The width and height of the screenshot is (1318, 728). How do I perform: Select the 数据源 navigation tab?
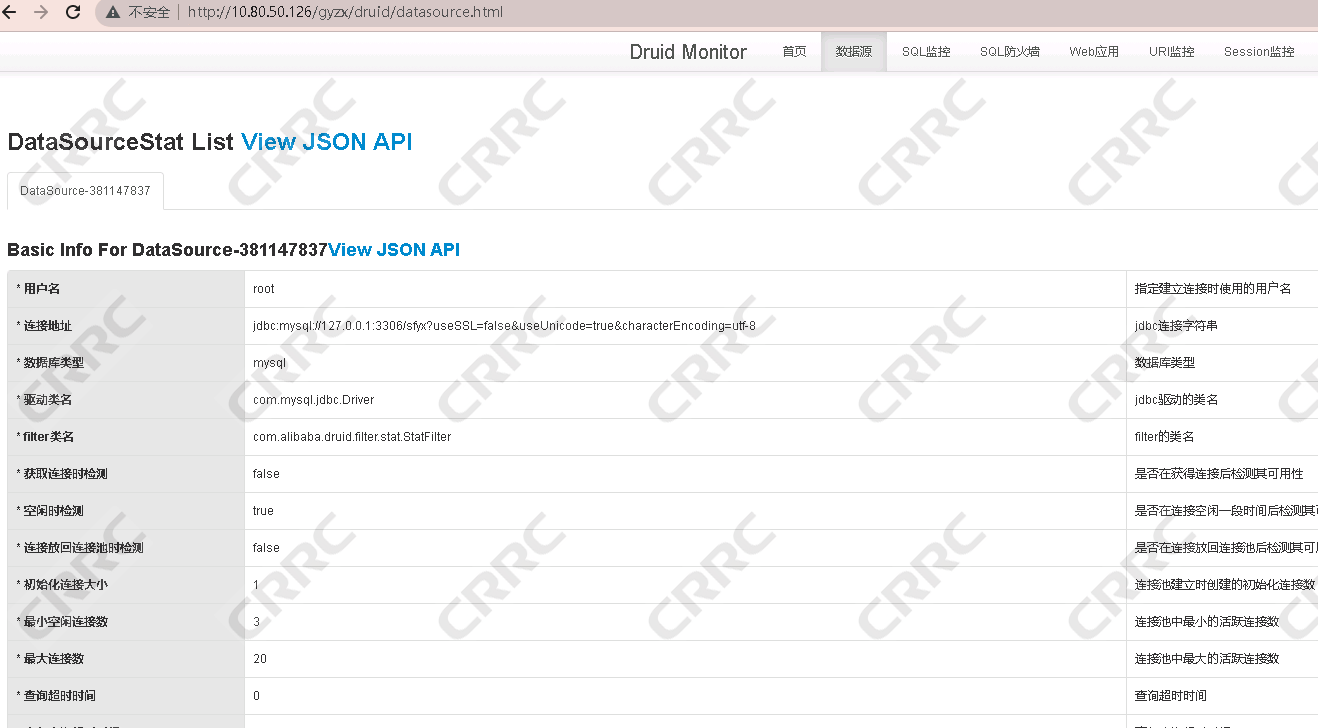coord(854,52)
